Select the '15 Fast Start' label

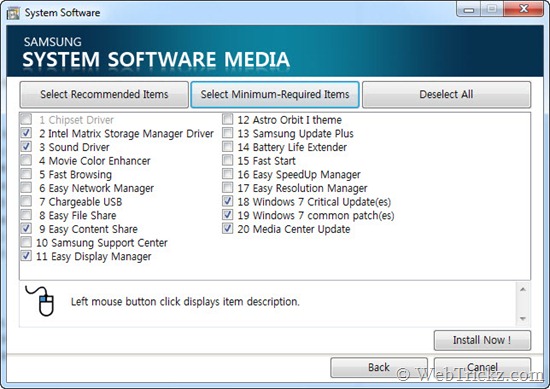267,161
